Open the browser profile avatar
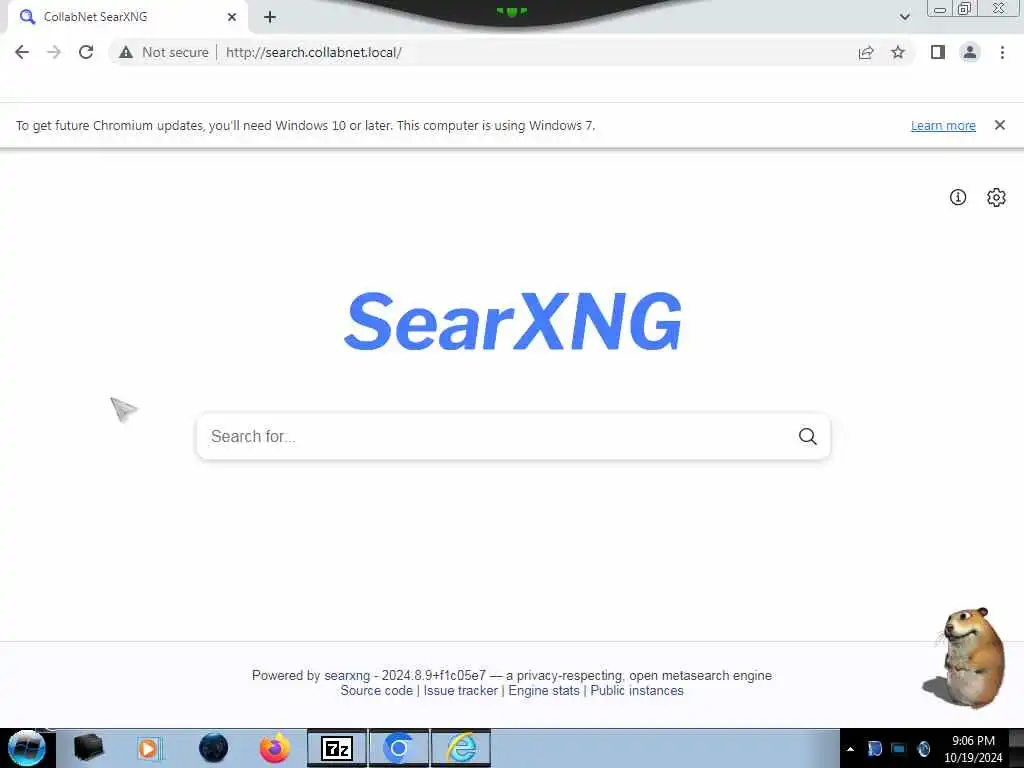The height and width of the screenshot is (768, 1024). pyautogui.click(x=970, y=52)
